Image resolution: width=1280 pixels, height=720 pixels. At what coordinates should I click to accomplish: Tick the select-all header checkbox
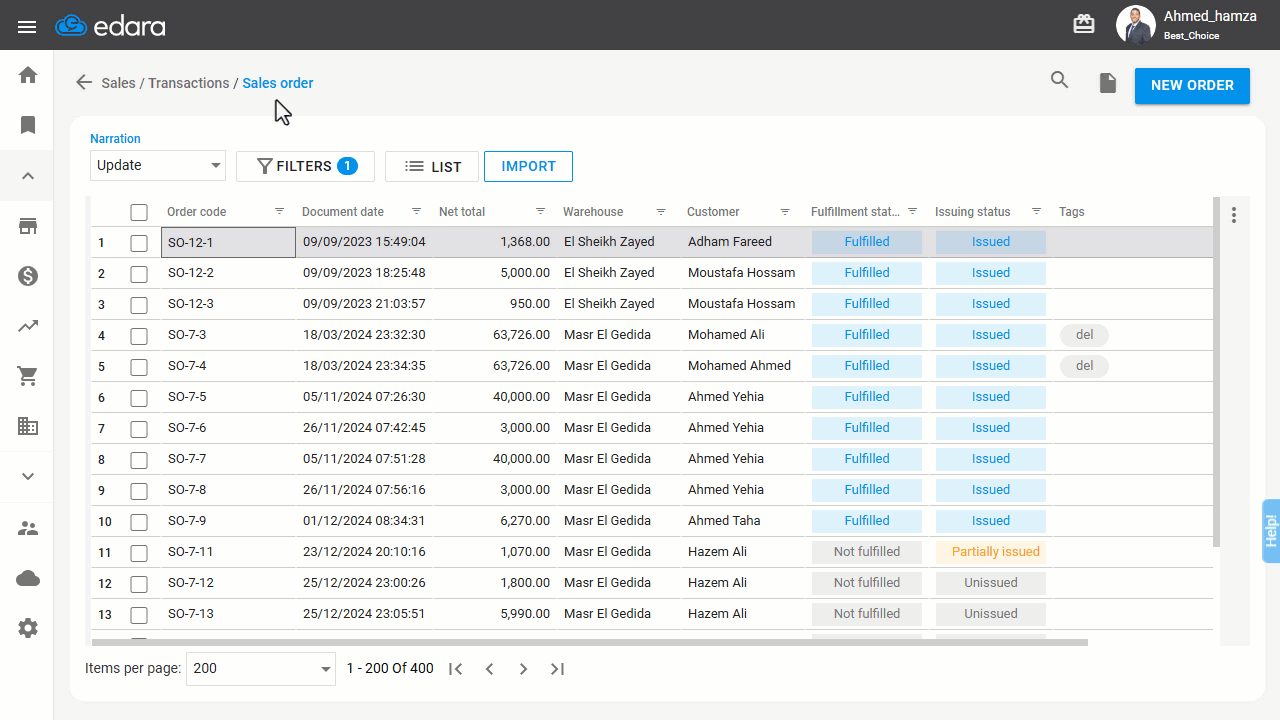[x=139, y=212]
